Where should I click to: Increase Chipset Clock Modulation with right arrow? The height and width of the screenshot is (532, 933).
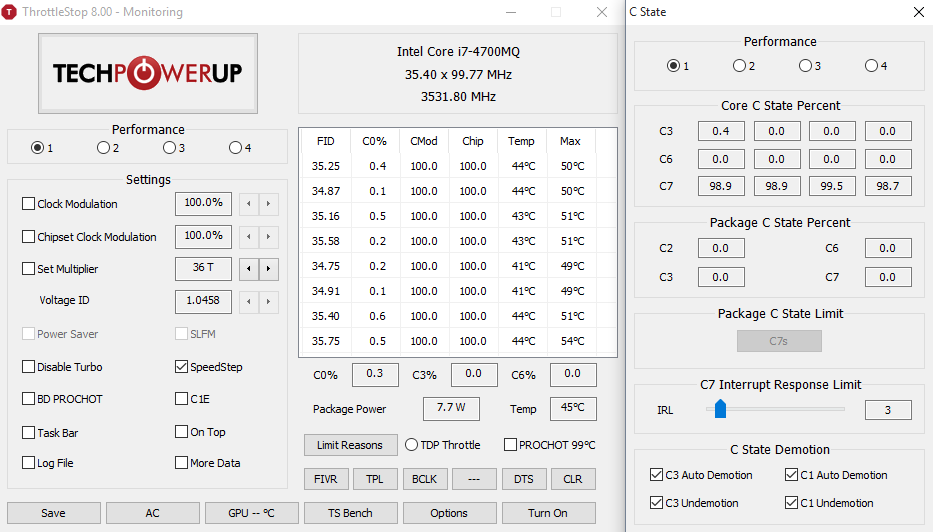click(268, 237)
